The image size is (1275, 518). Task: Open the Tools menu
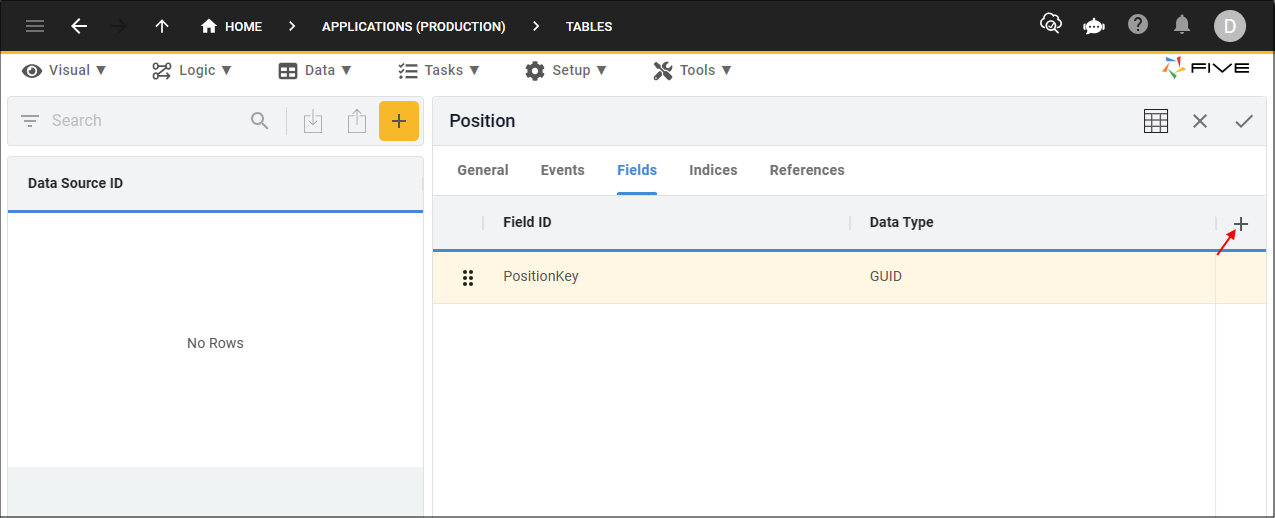(692, 70)
